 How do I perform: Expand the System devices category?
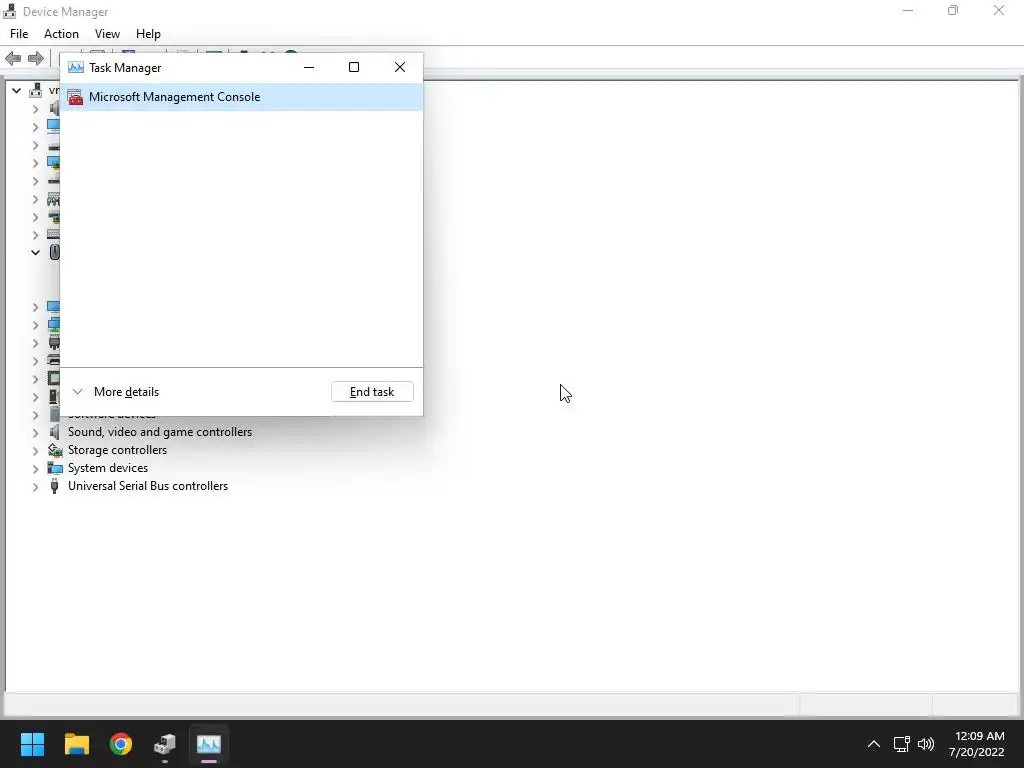(x=35, y=468)
